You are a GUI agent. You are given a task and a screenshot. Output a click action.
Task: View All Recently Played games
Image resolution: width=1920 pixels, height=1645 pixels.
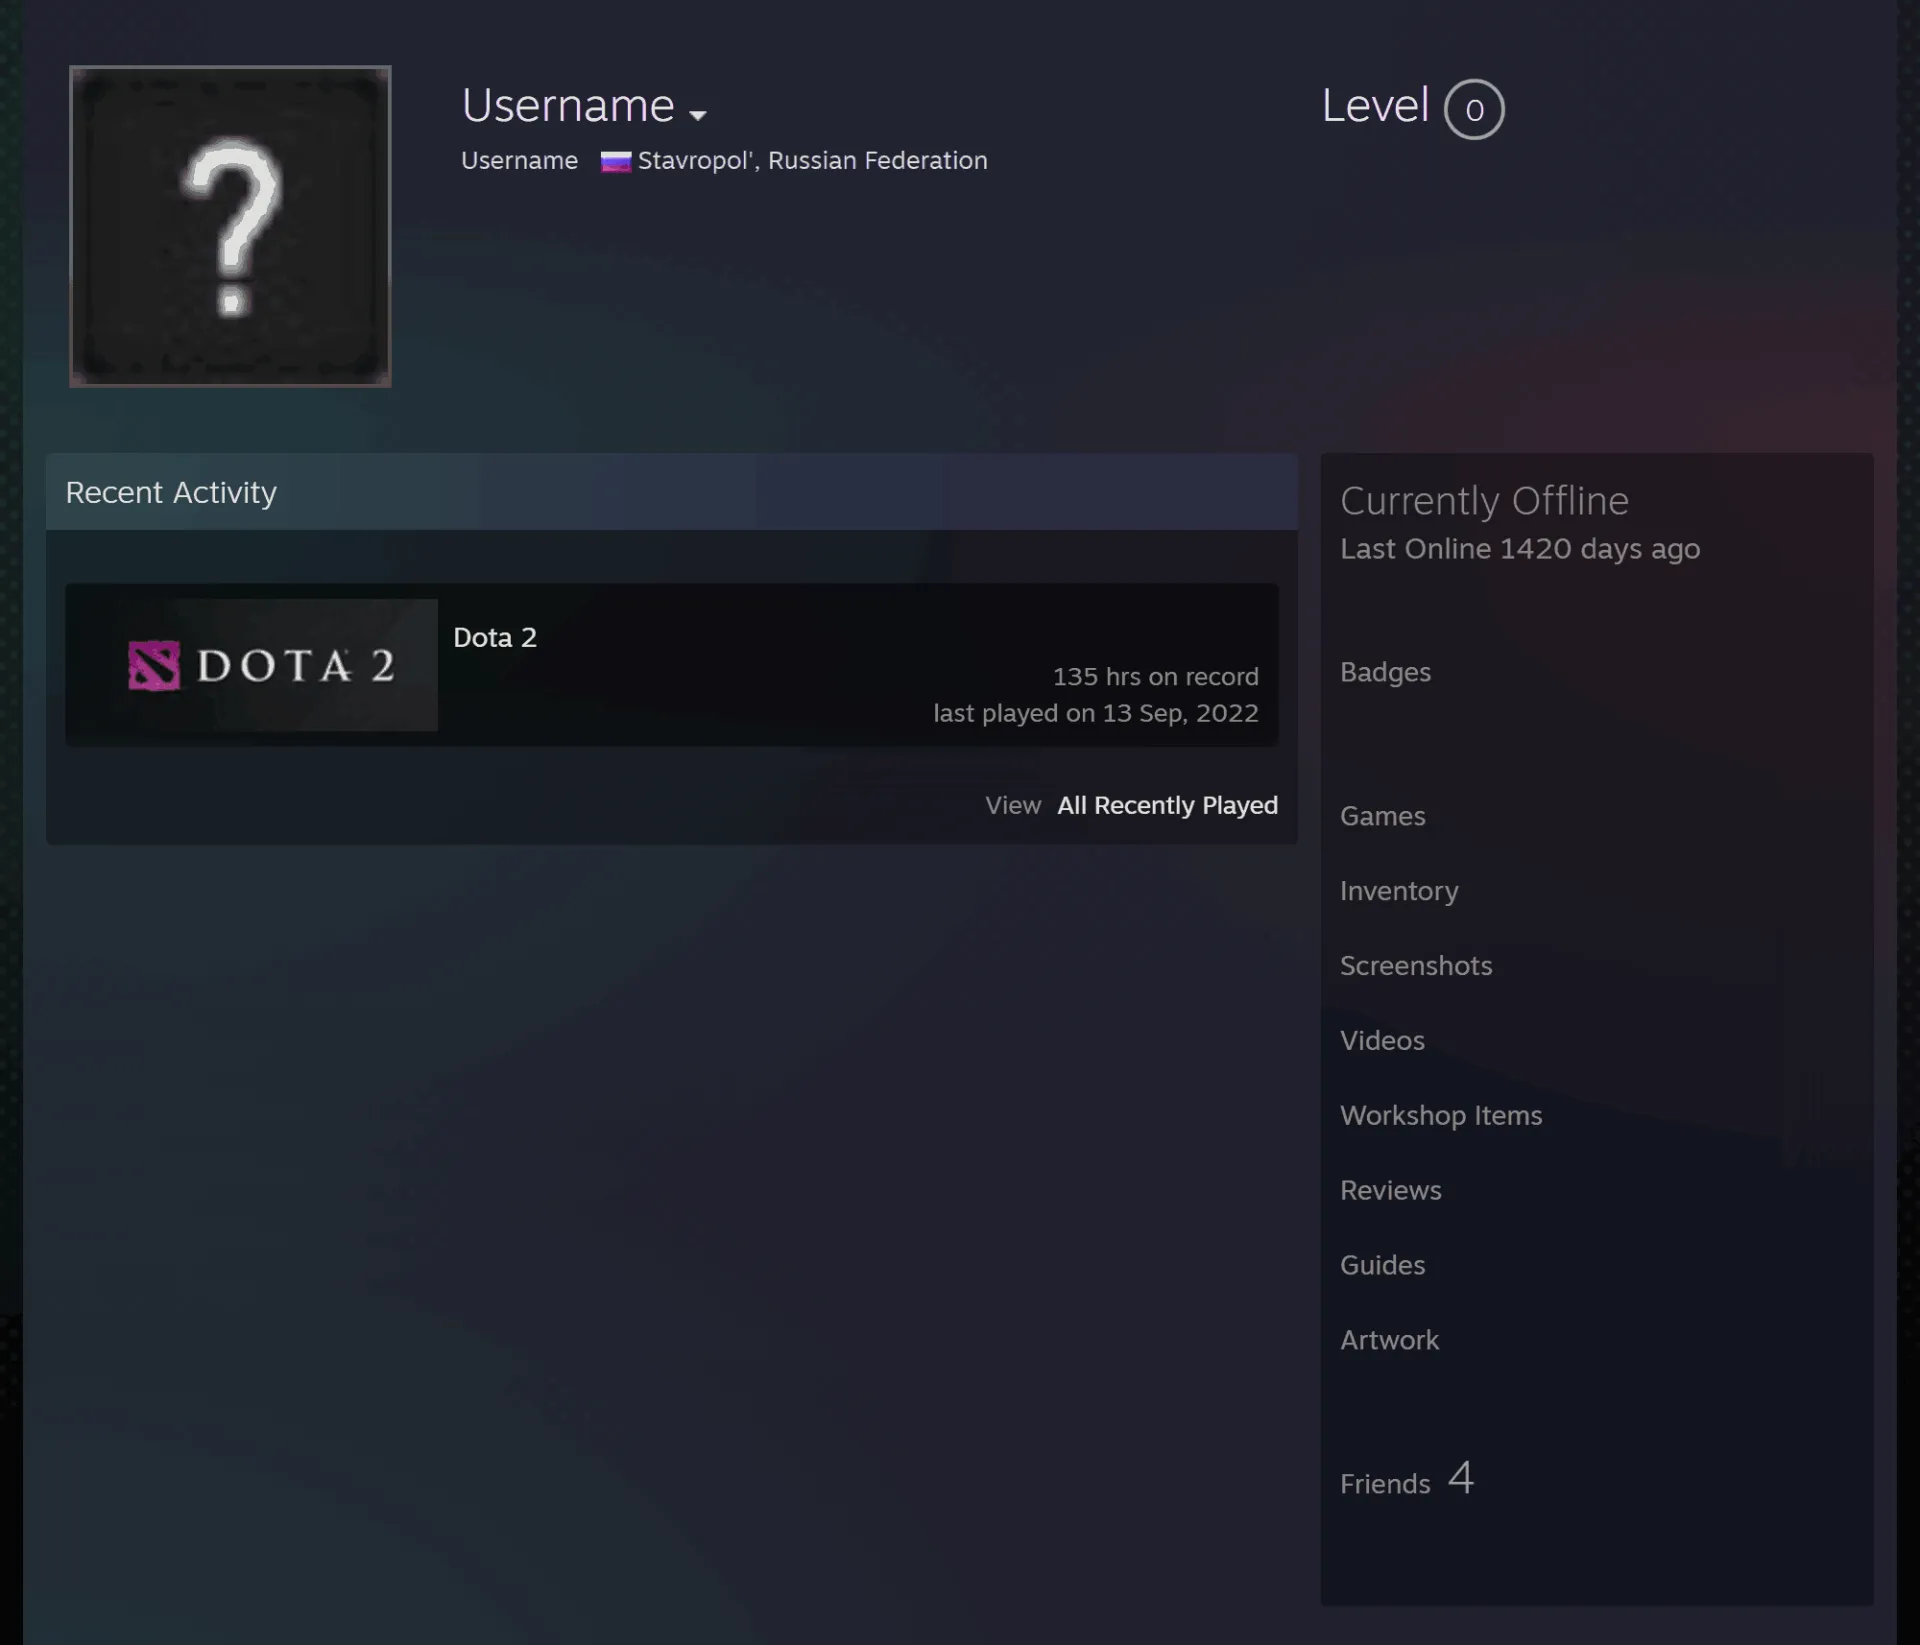(x=1167, y=805)
